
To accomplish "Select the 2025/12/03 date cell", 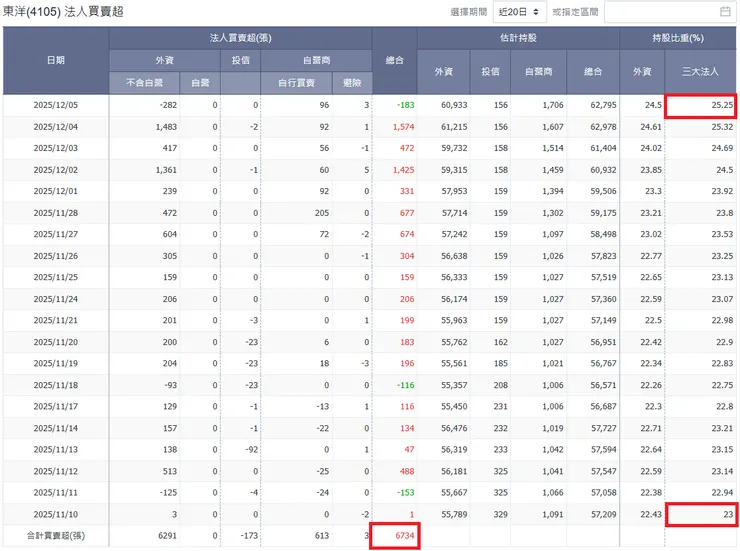I will coord(56,148).
